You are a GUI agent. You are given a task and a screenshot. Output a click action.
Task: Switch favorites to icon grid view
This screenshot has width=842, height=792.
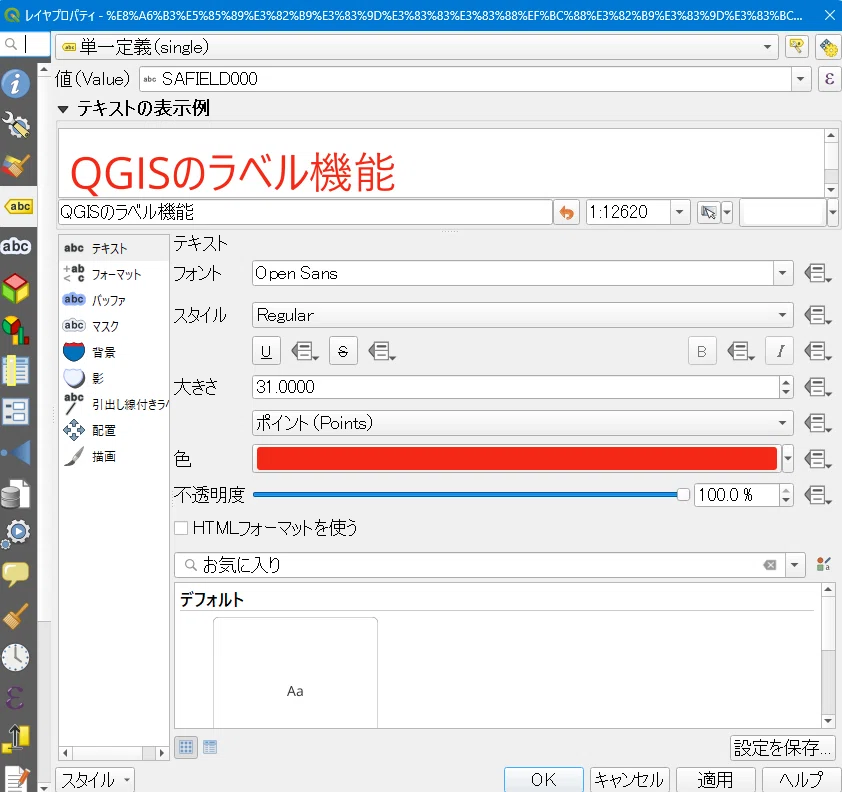[186, 747]
